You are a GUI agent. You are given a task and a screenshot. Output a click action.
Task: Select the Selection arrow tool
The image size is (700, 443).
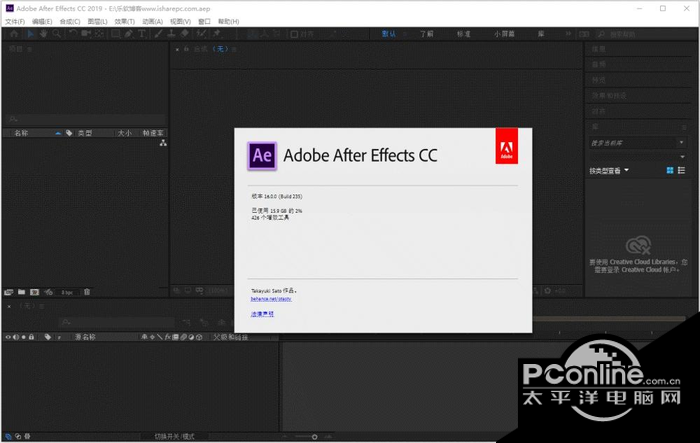pyautogui.click(x=30, y=34)
